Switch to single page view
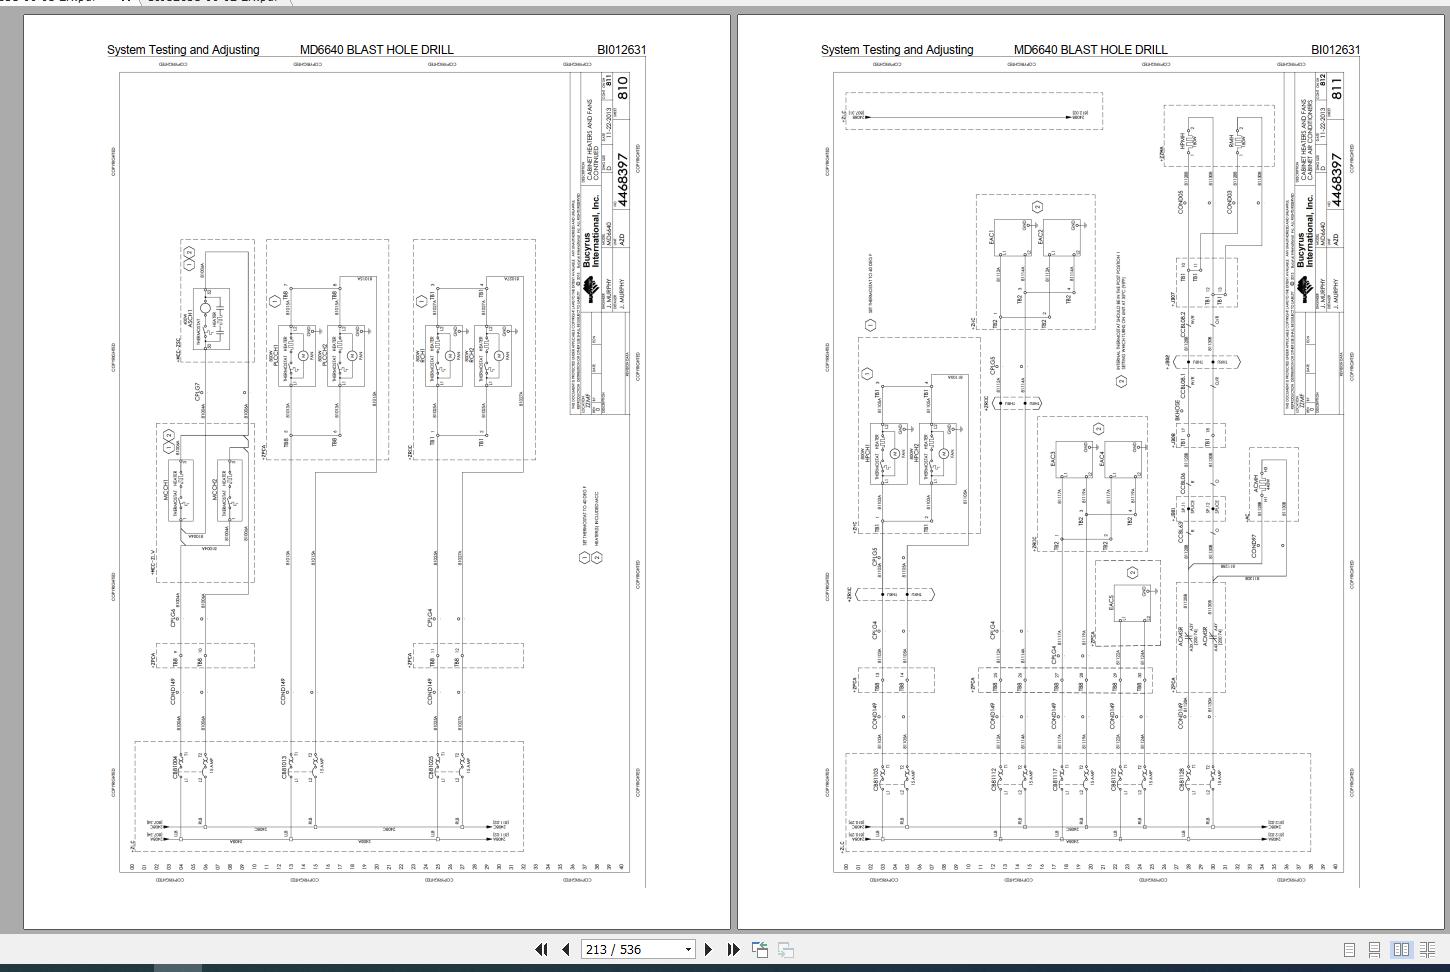 [x=1349, y=950]
